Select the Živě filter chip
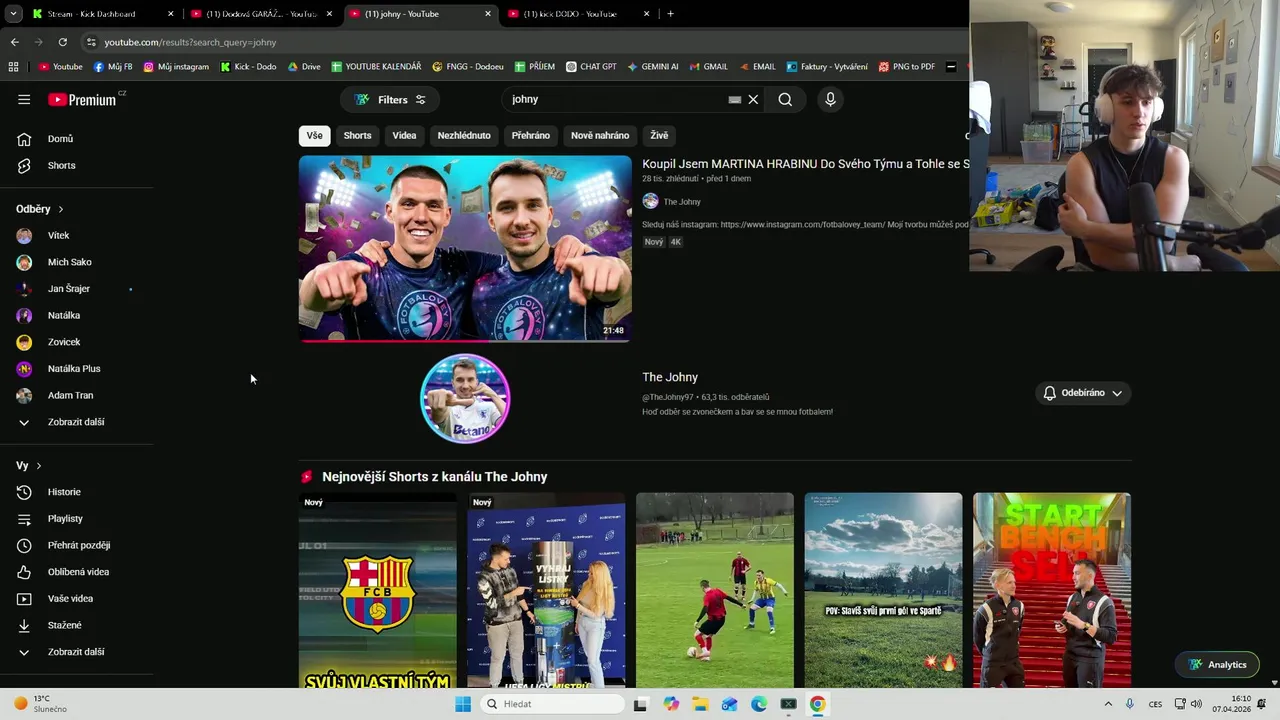Screen dimensions: 1280x720 click(659, 135)
